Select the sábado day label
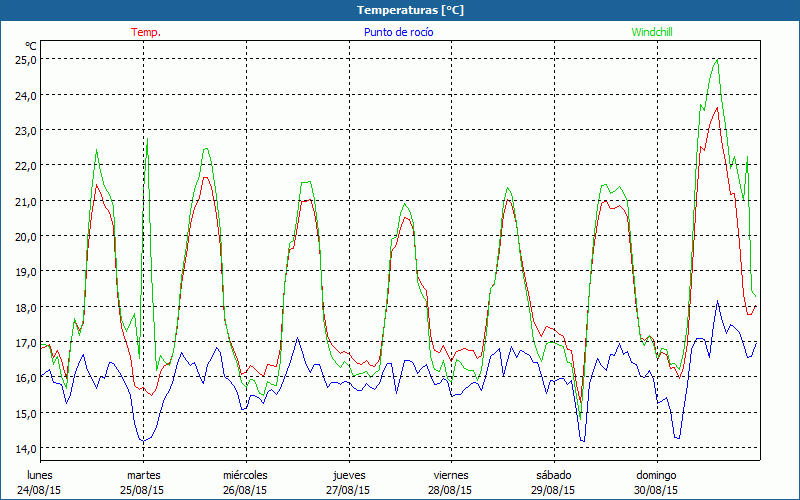800x500 pixels. pyautogui.click(x=553, y=475)
